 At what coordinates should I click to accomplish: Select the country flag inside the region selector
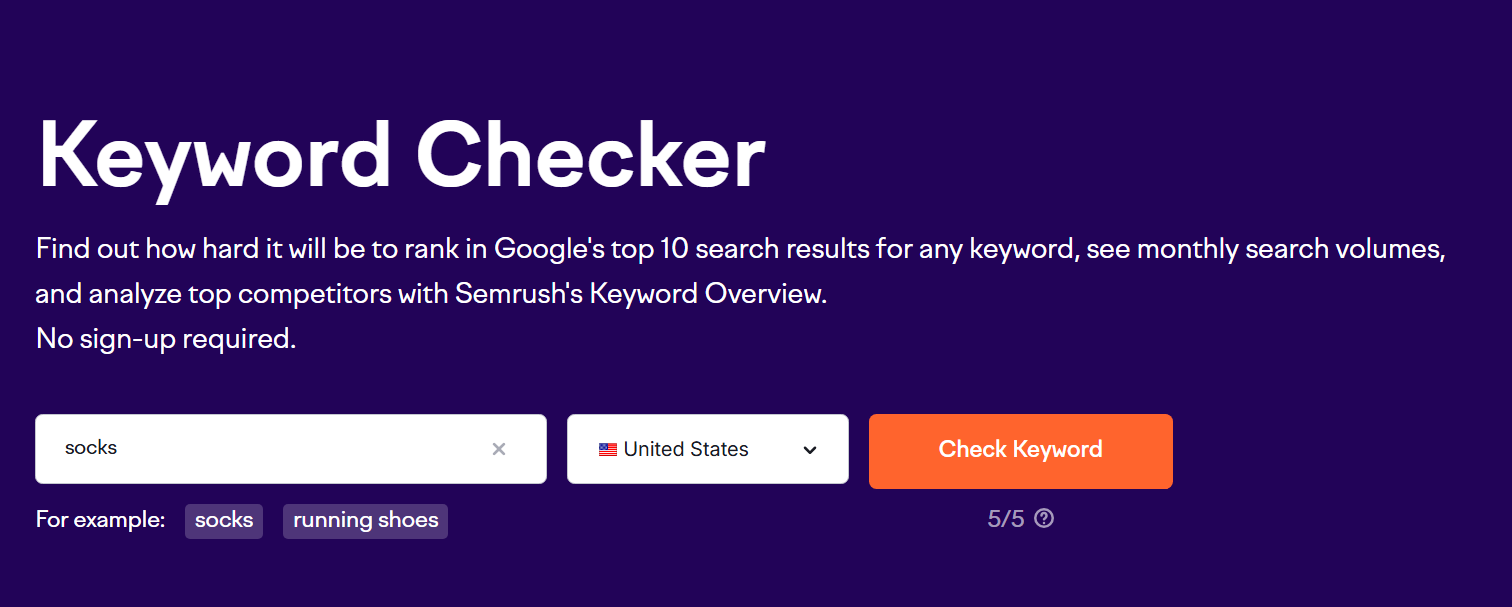coord(607,449)
